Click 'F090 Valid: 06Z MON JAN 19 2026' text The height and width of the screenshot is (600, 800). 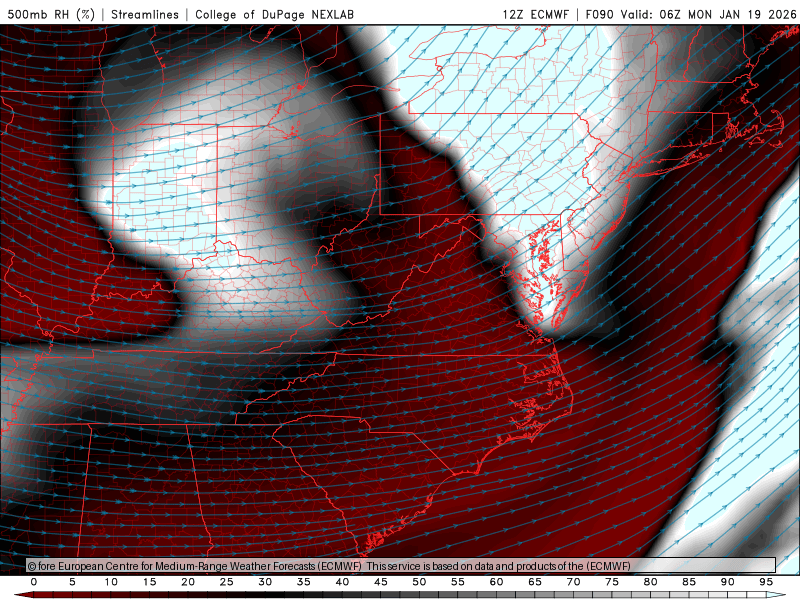coord(691,14)
